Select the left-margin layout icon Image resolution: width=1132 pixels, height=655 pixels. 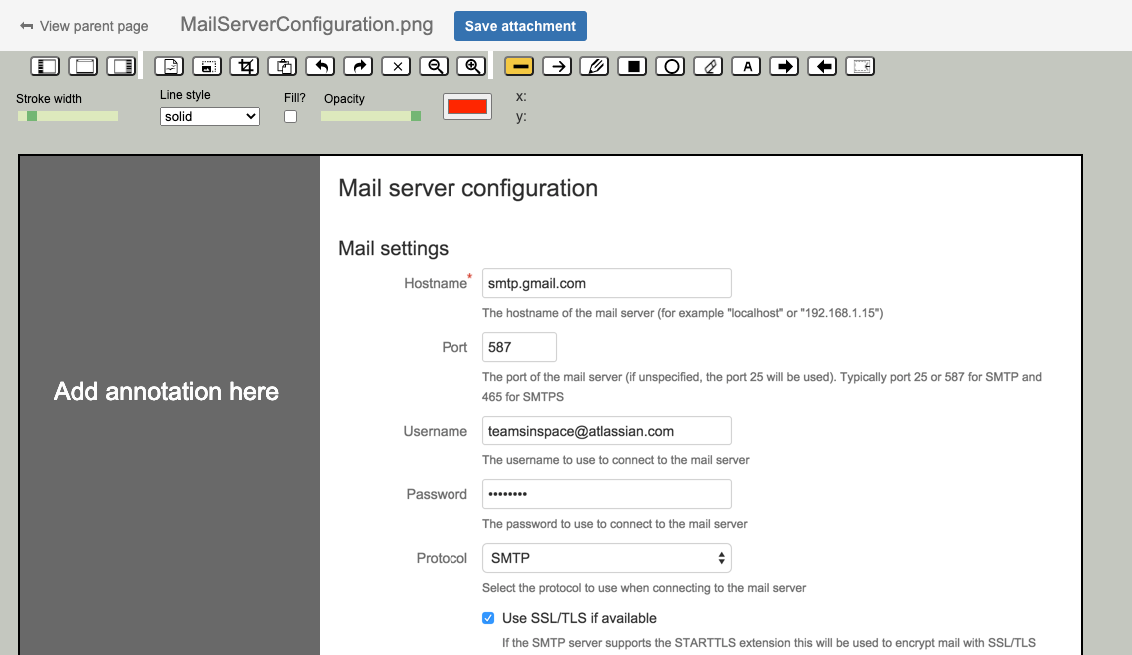point(45,66)
